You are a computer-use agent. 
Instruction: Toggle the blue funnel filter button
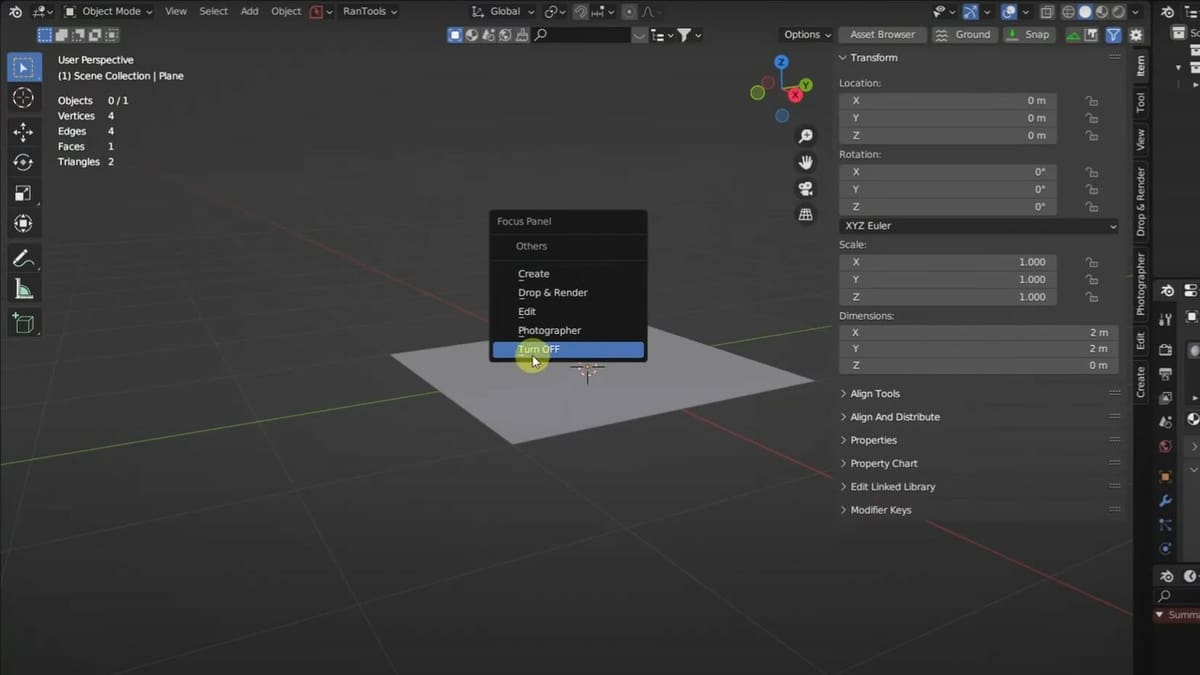1115,34
